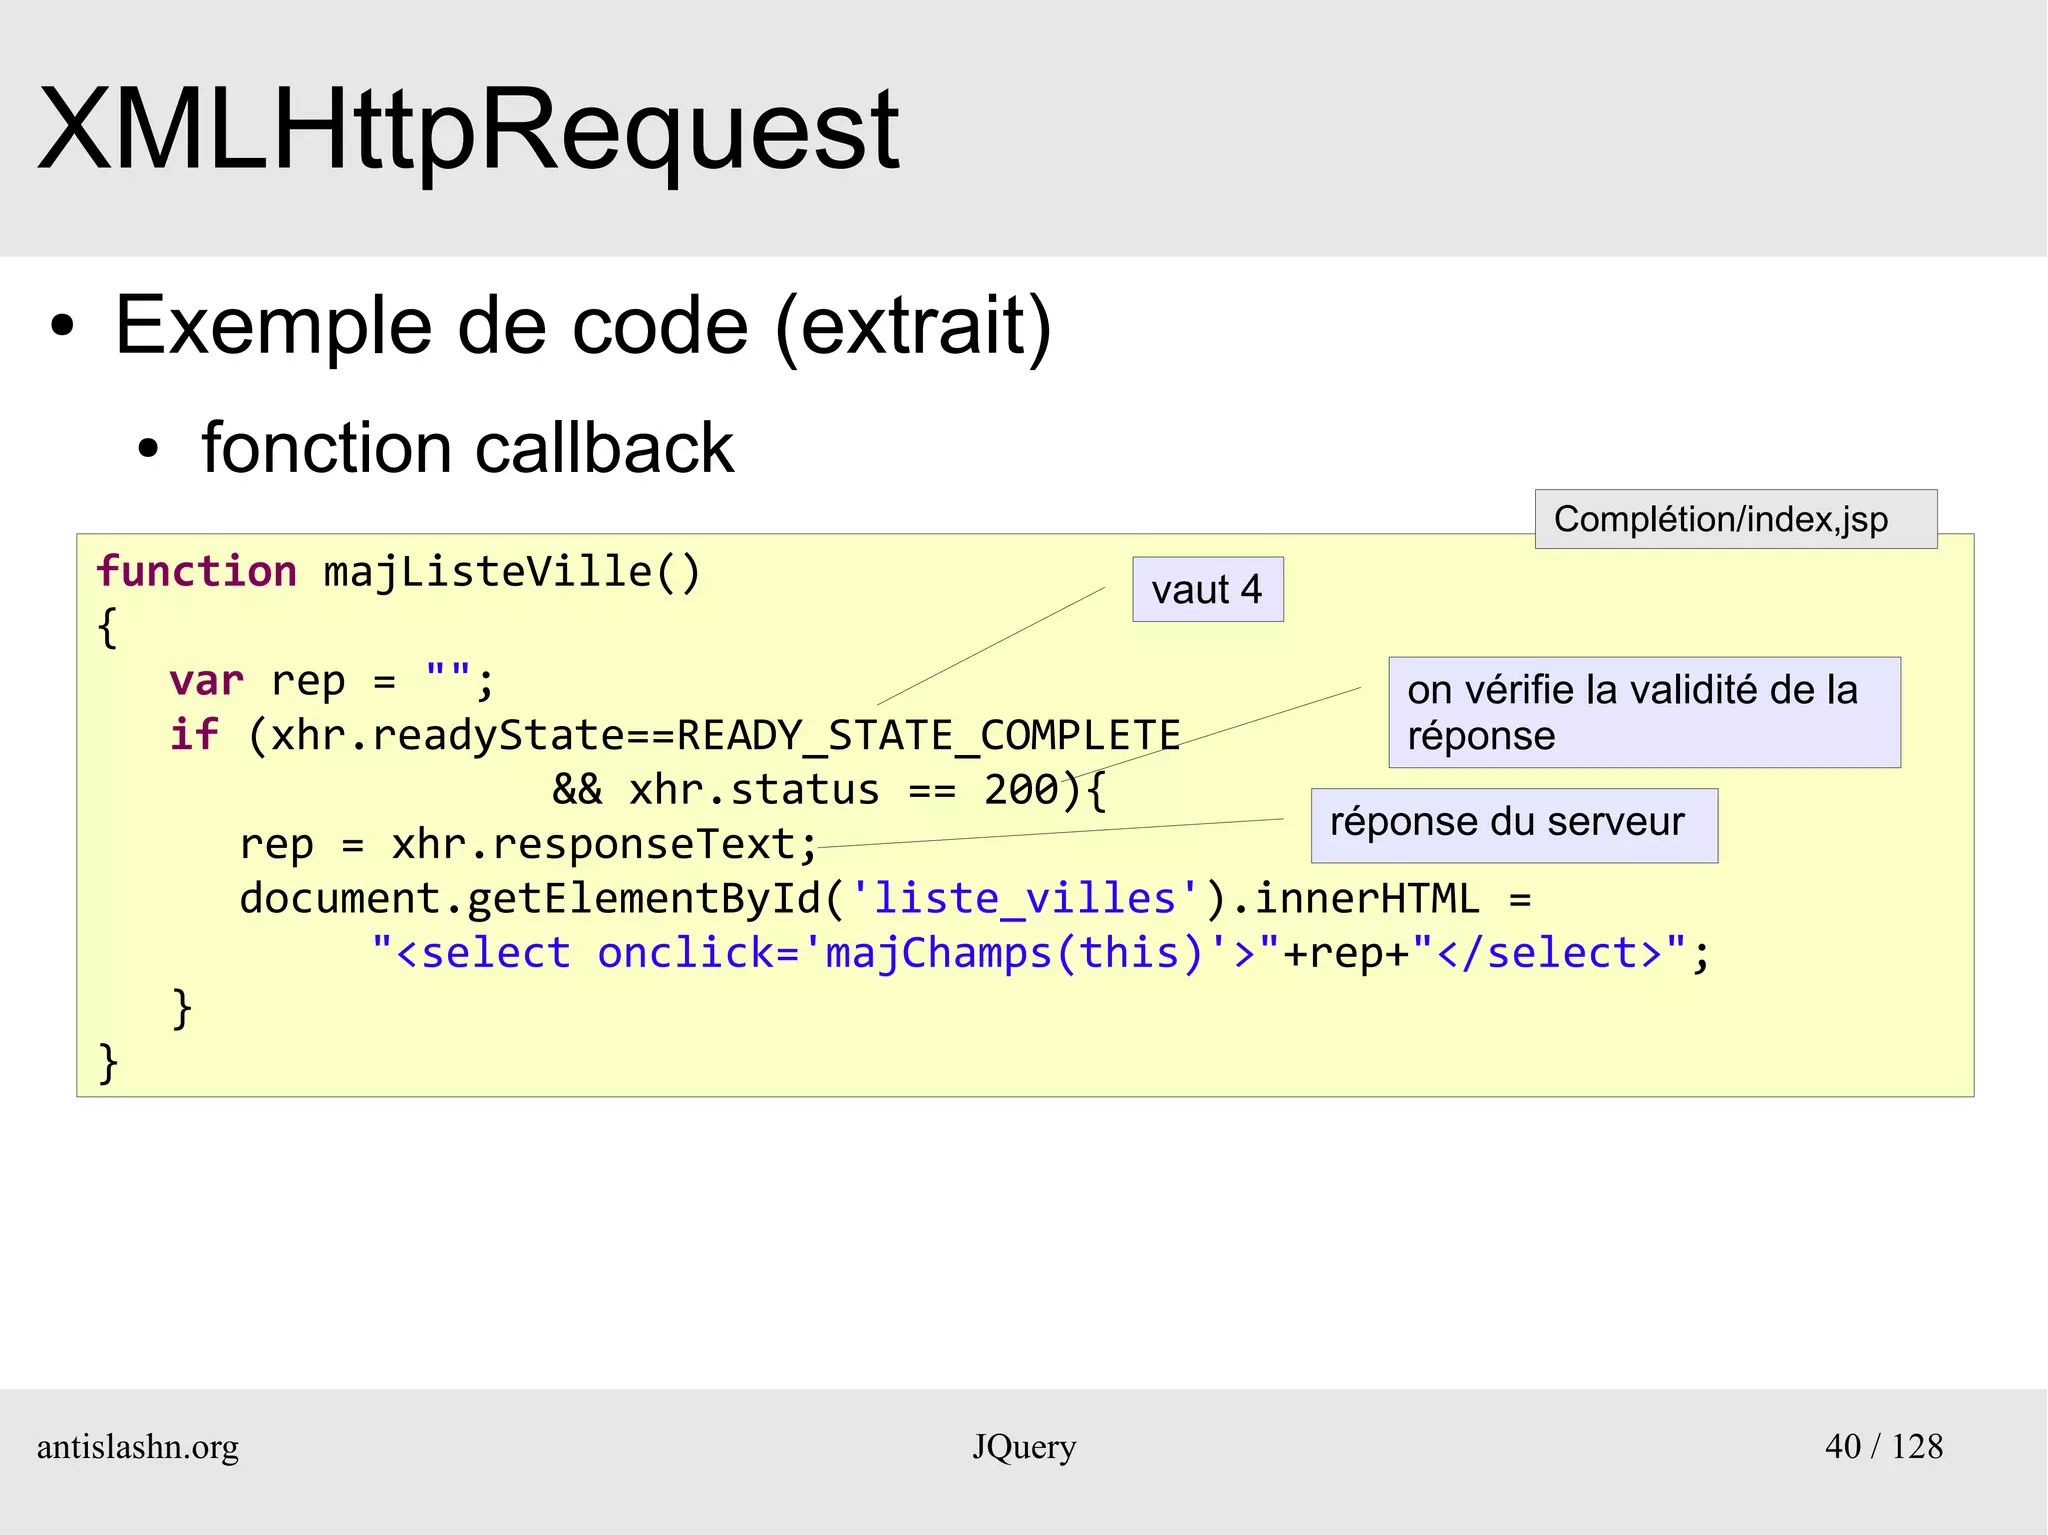Screen dimensions: 2048x1535
Task: Click the 'Complétion/index,jsp' file label
Action: point(1735,519)
